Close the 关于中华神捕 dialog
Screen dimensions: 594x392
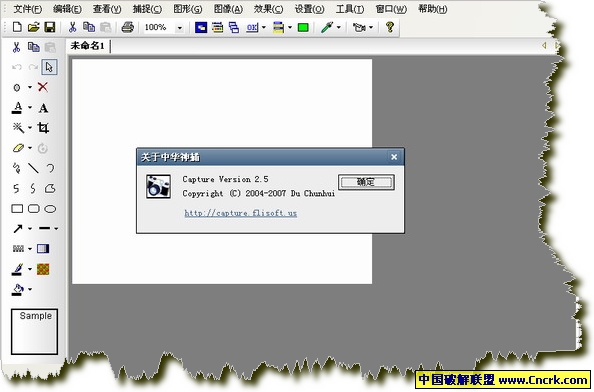394,157
